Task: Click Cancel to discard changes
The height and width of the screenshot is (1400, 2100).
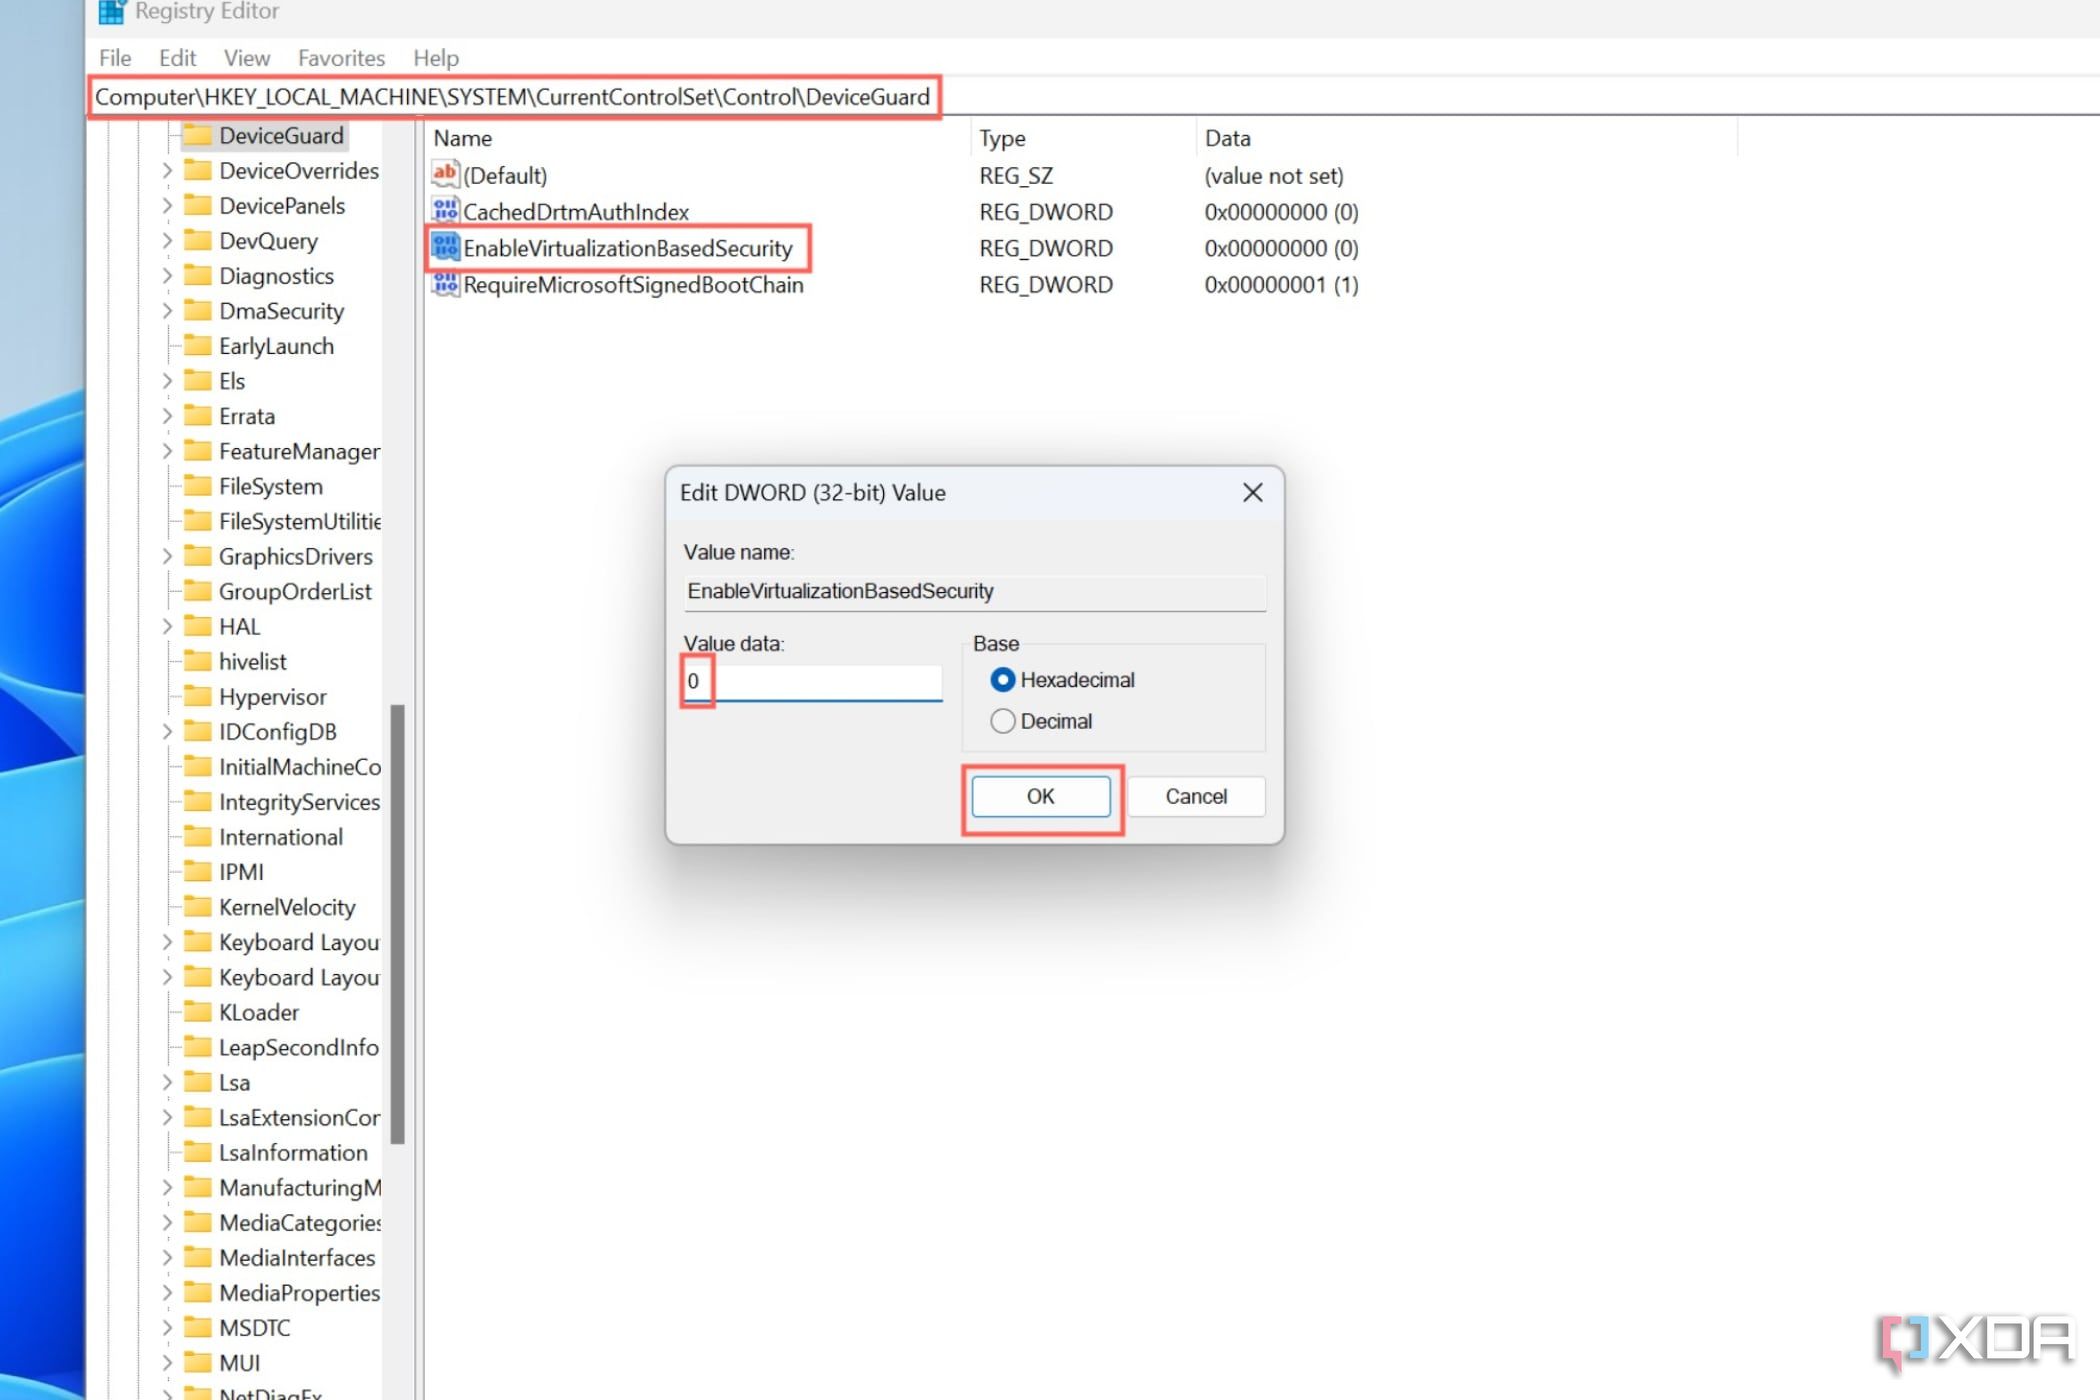Action: (x=1195, y=795)
